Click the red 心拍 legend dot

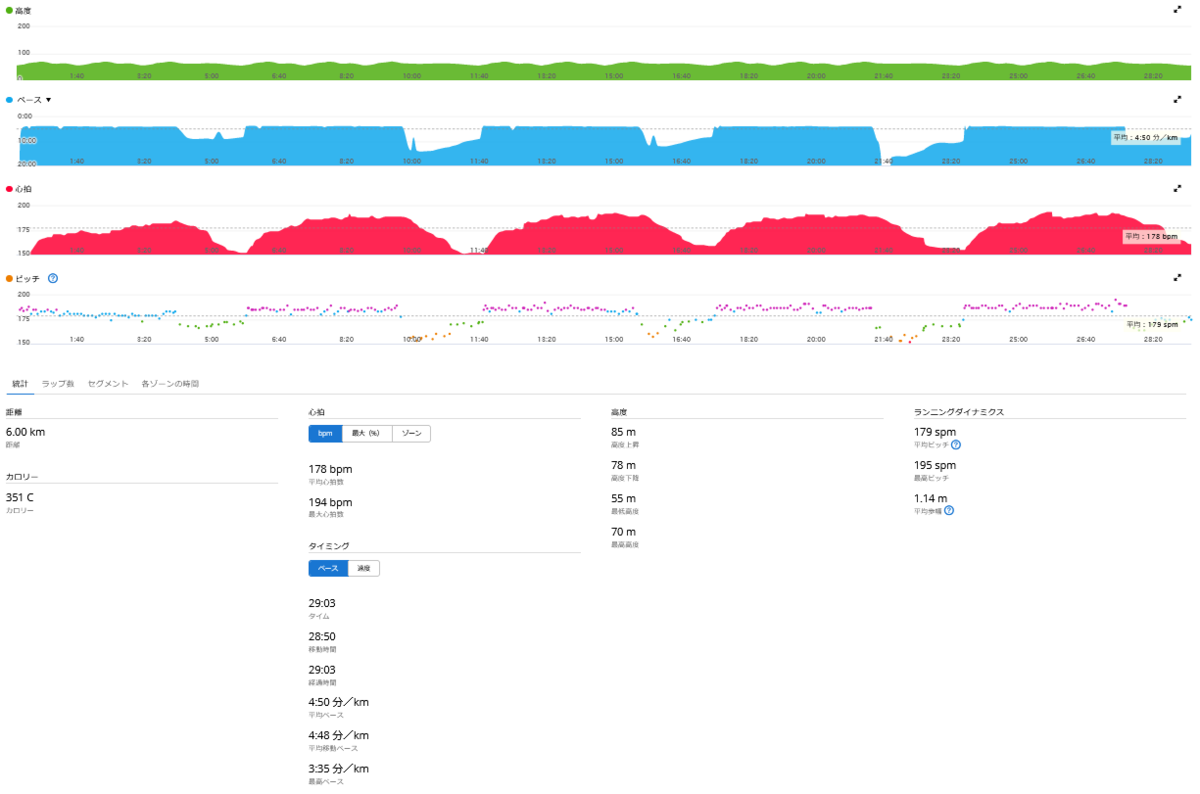pyautogui.click(x=9, y=189)
